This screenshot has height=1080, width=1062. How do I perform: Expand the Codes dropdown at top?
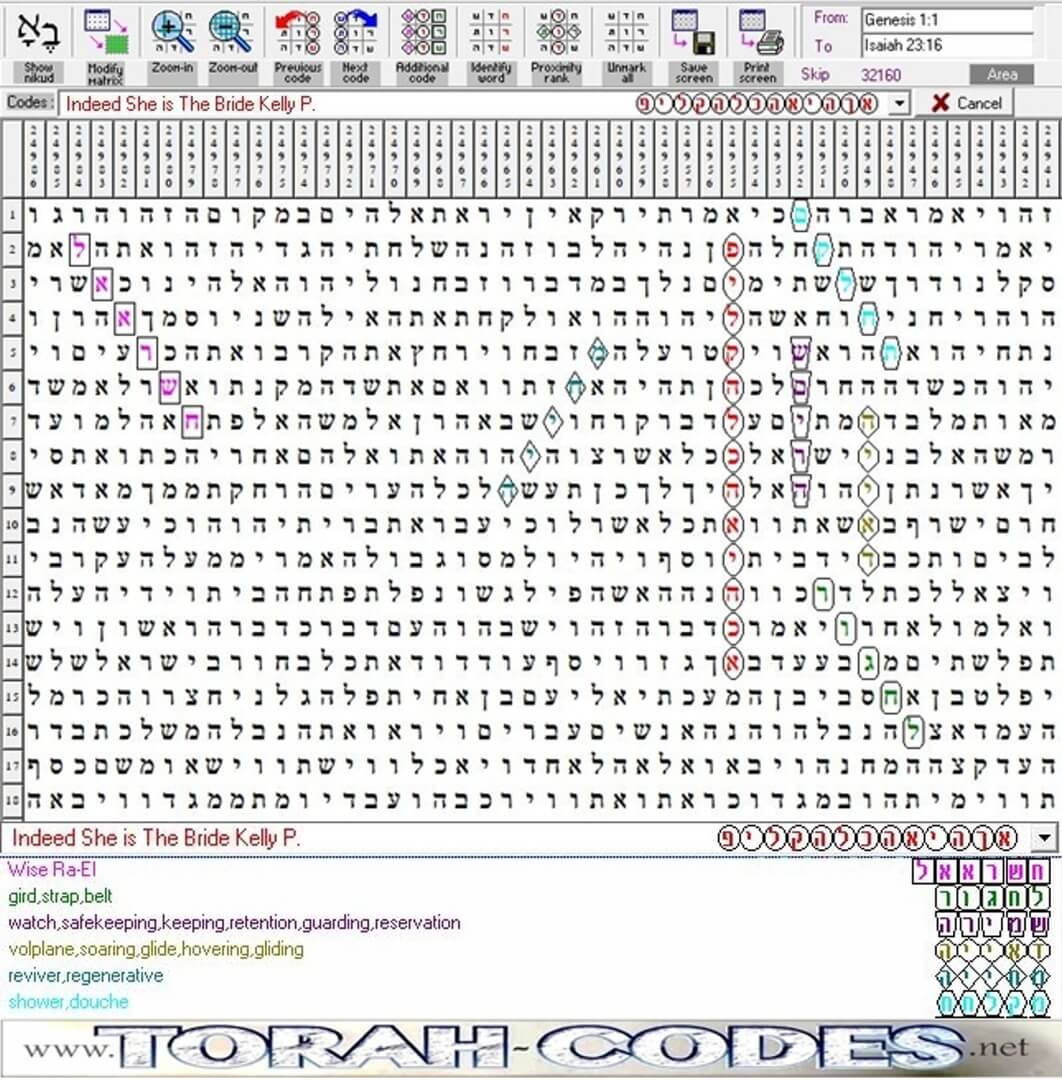(899, 104)
